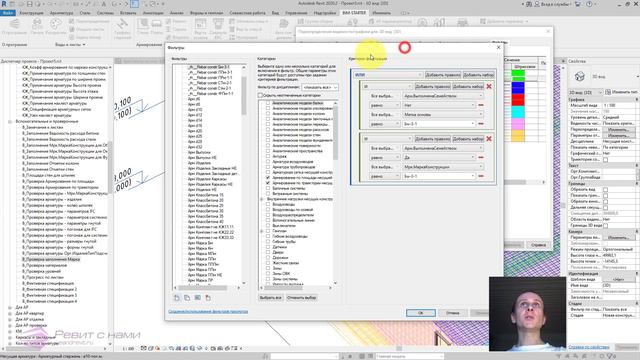Open the Архитектура ribbon tab
This screenshot has height=360, width=640.
pyautogui.click(x=61, y=13)
